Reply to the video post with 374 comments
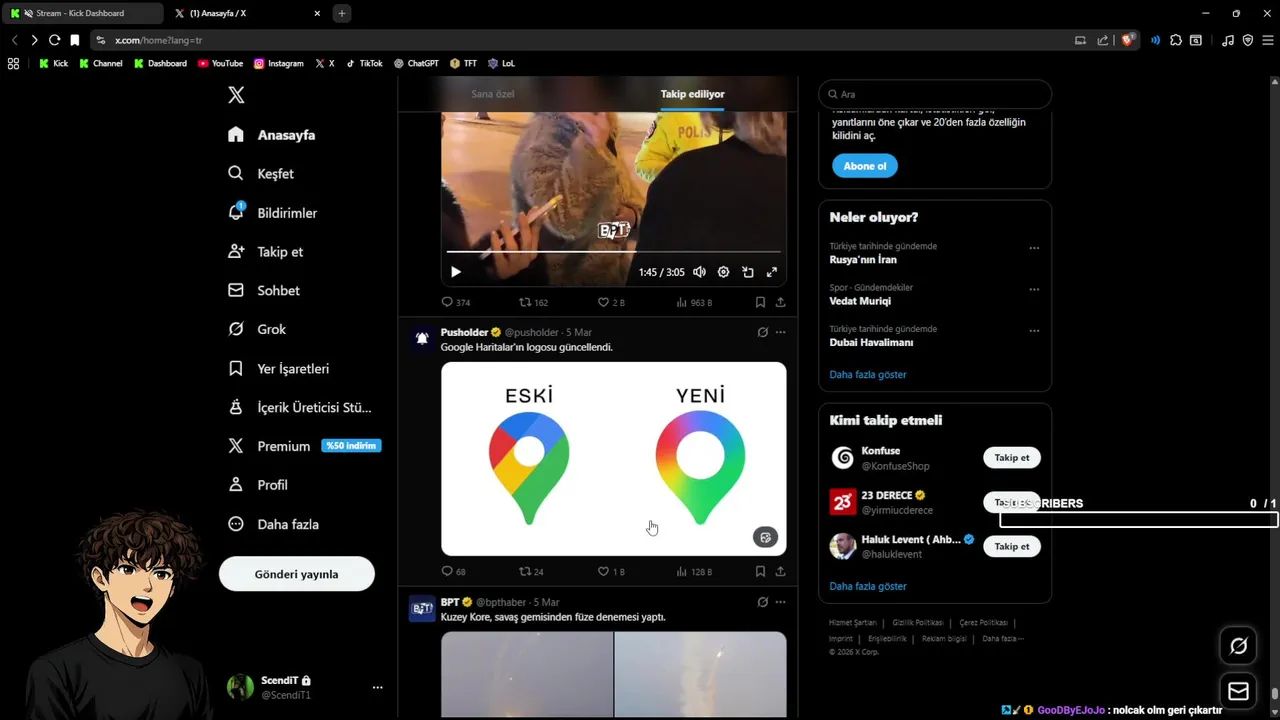The height and width of the screenshot is (720, 1280). point(456,302)
